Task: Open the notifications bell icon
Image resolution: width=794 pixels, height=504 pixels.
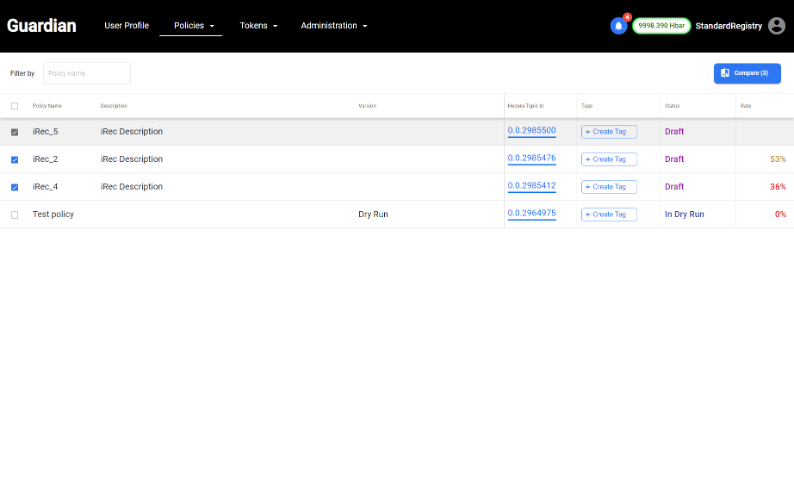Action: coord(618,26)
